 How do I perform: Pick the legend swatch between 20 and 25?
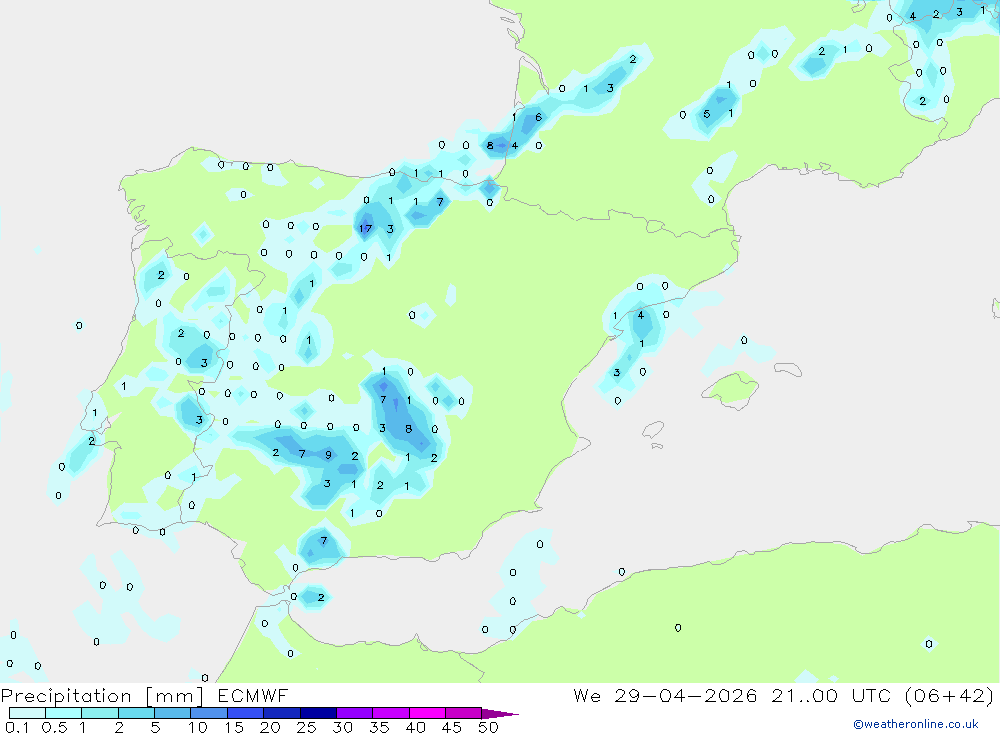coord(282,713)
